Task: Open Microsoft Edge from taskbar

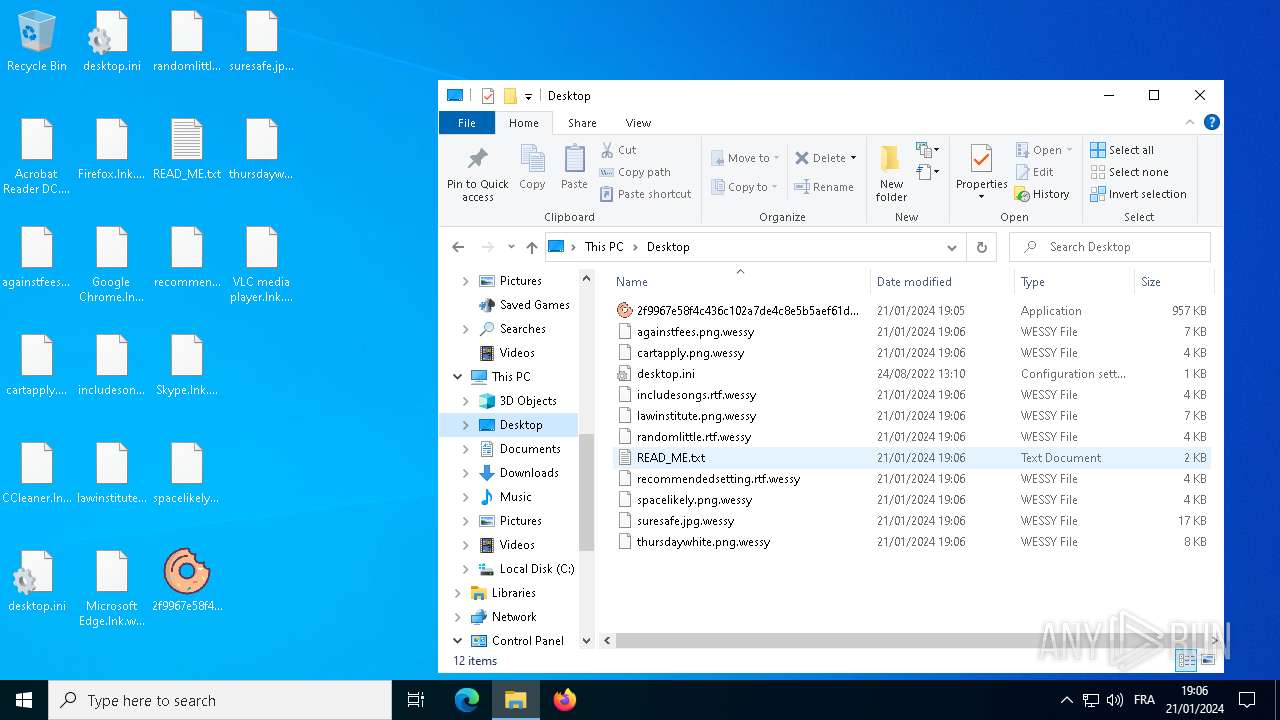Action: 467,700
